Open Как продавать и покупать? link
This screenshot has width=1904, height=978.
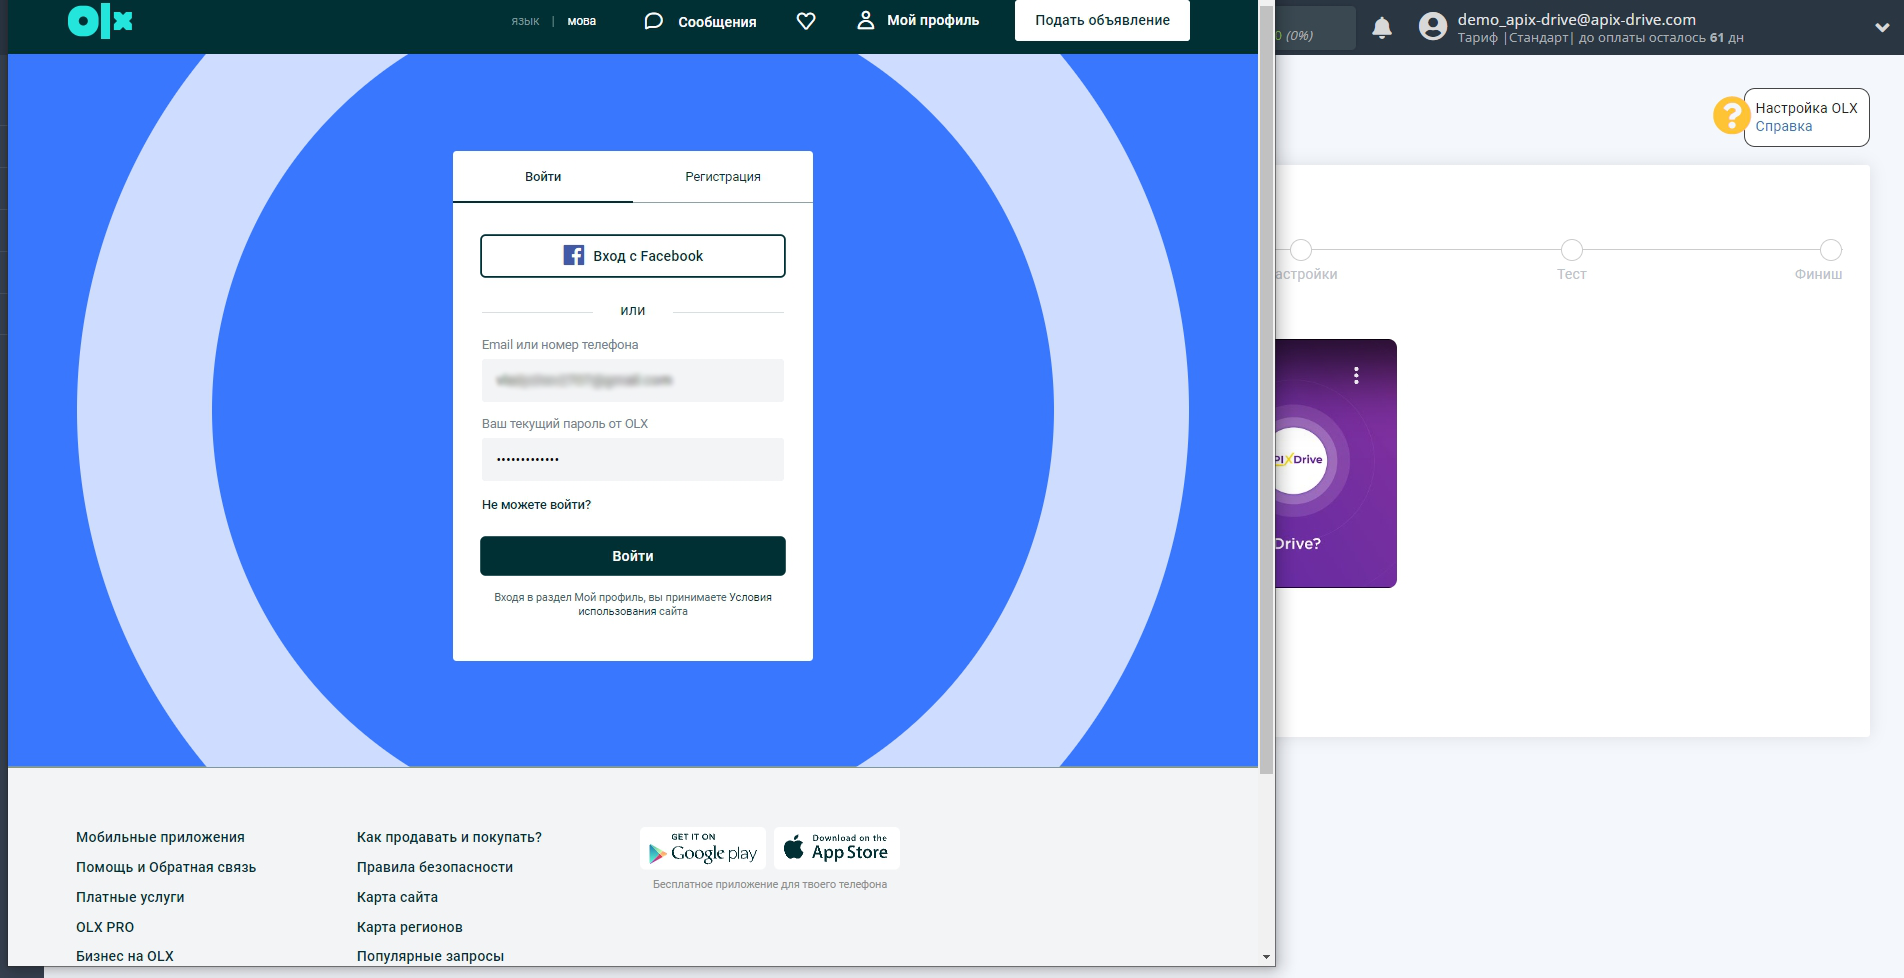point(449,837)
